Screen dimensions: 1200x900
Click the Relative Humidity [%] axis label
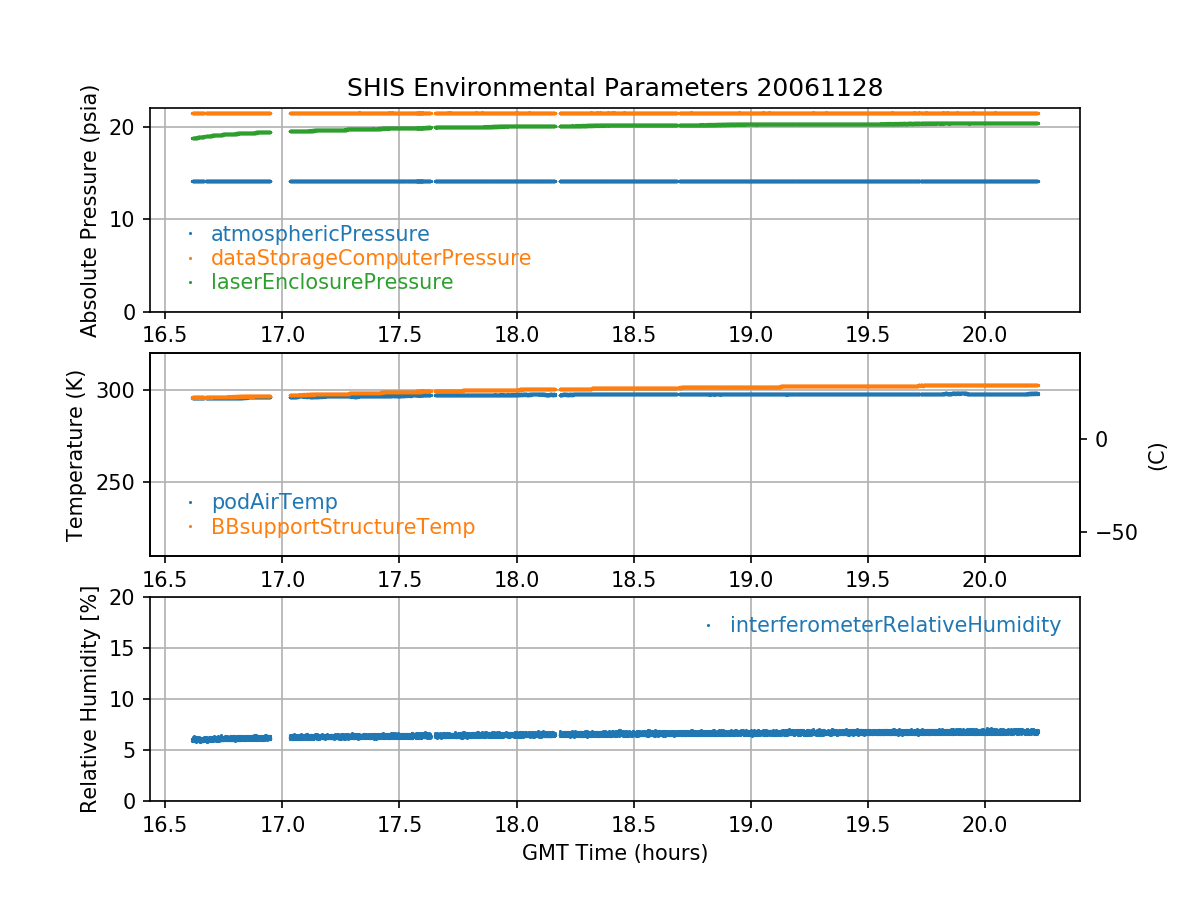(x=90, y=699)
